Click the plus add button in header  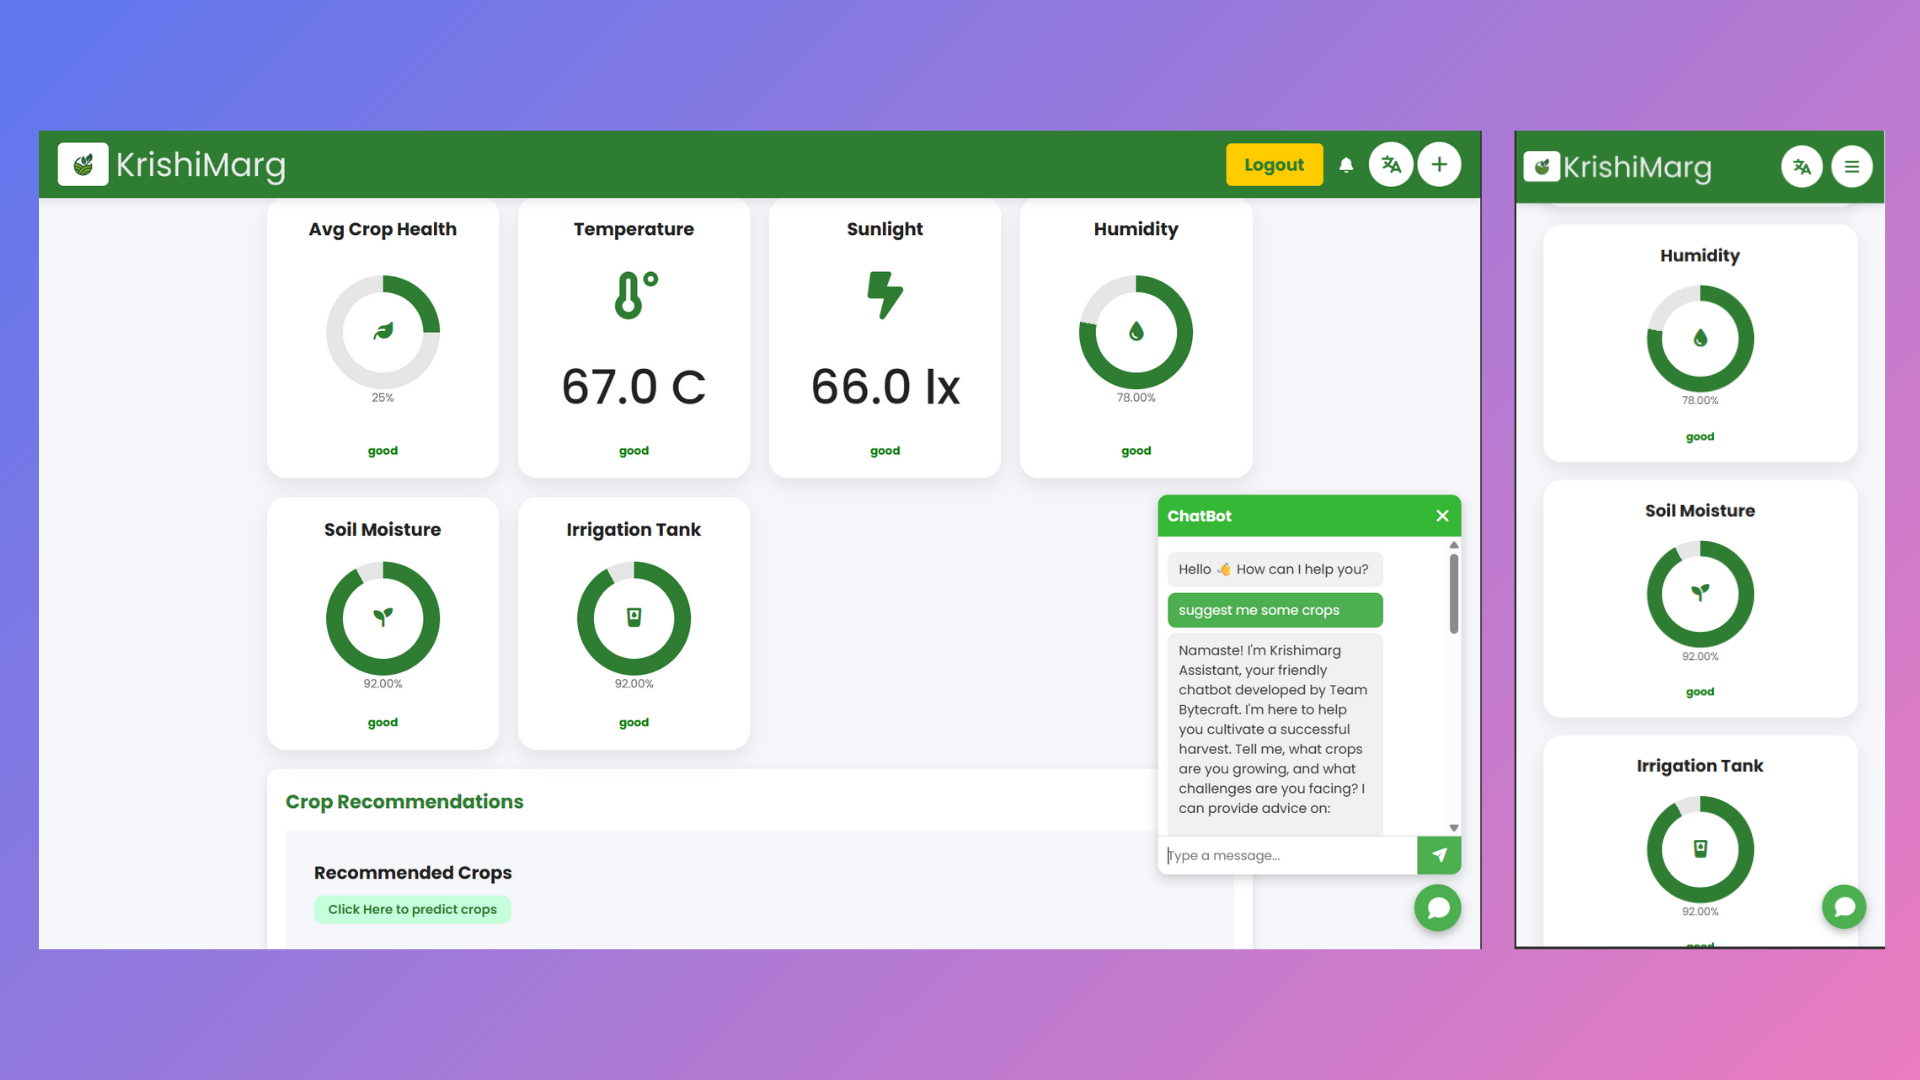pos(1439,165)
